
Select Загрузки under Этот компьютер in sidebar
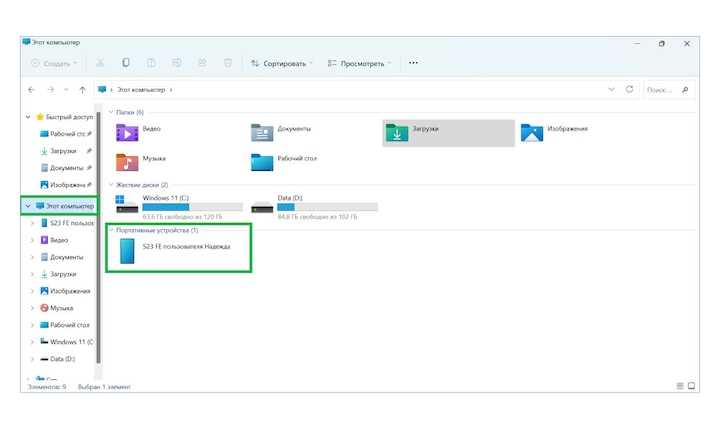coord(58,274)
